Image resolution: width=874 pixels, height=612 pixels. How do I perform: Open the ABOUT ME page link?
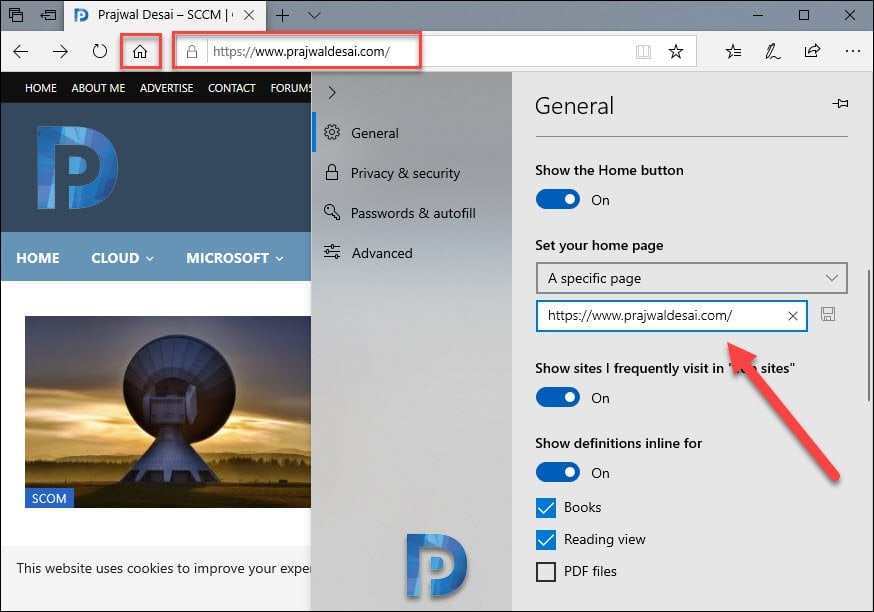[98, 88]
